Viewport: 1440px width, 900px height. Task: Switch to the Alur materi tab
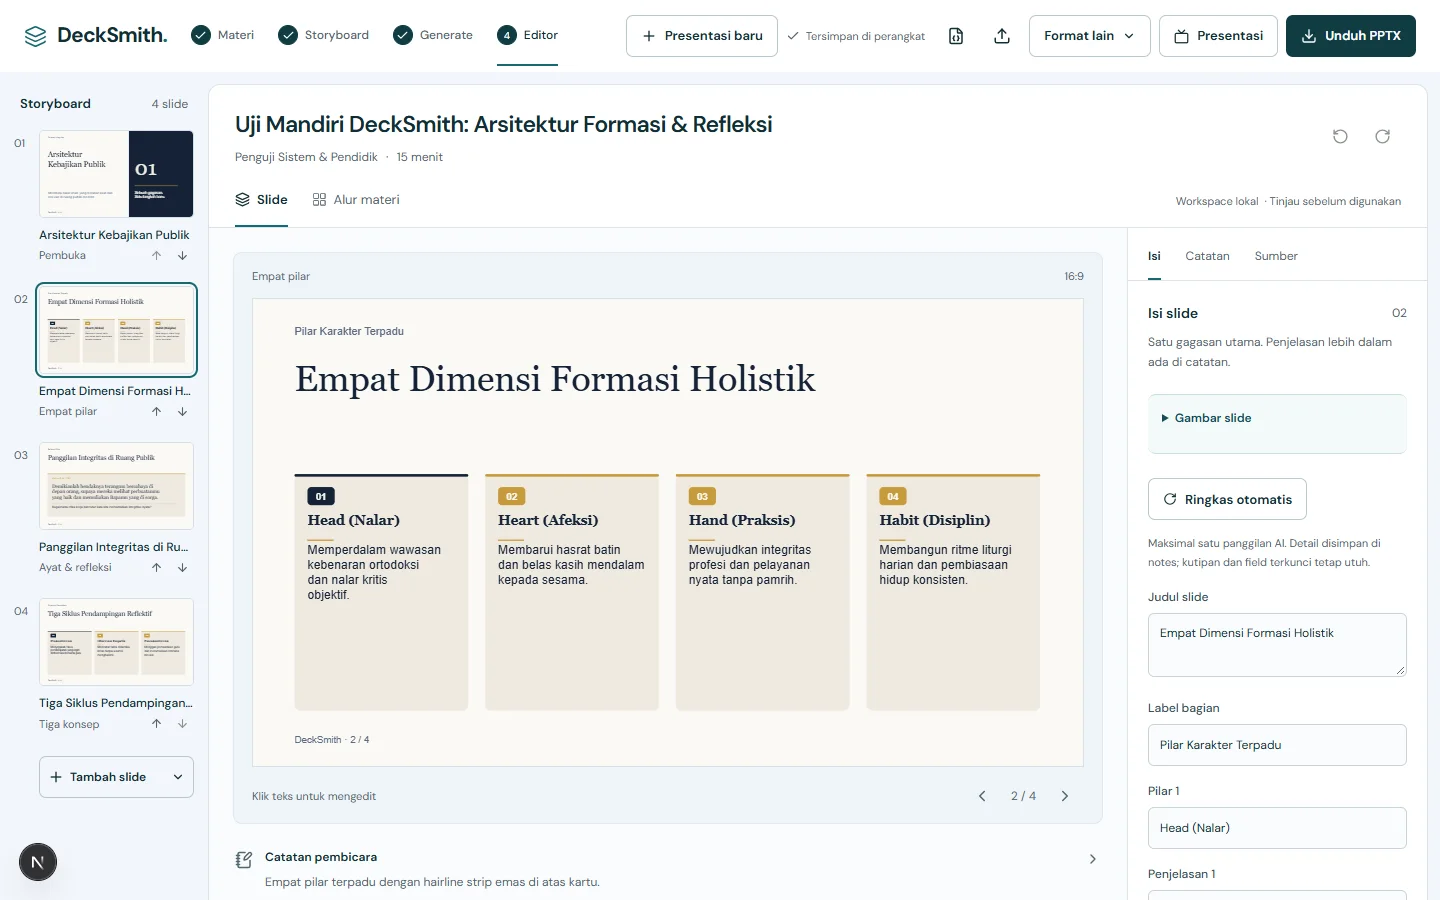coord(356,200)
